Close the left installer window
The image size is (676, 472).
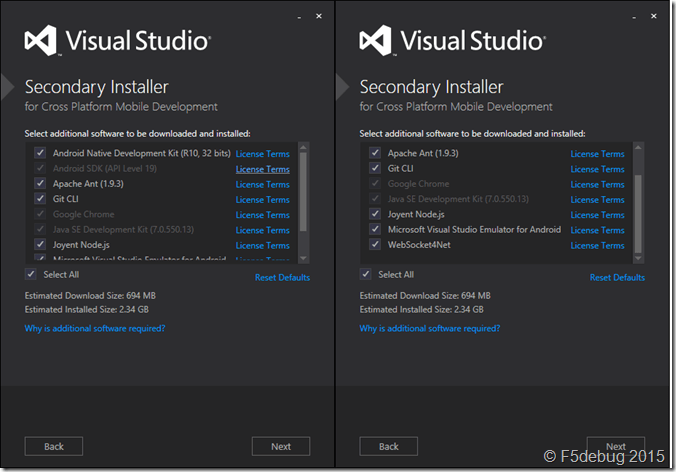point(319,16)
